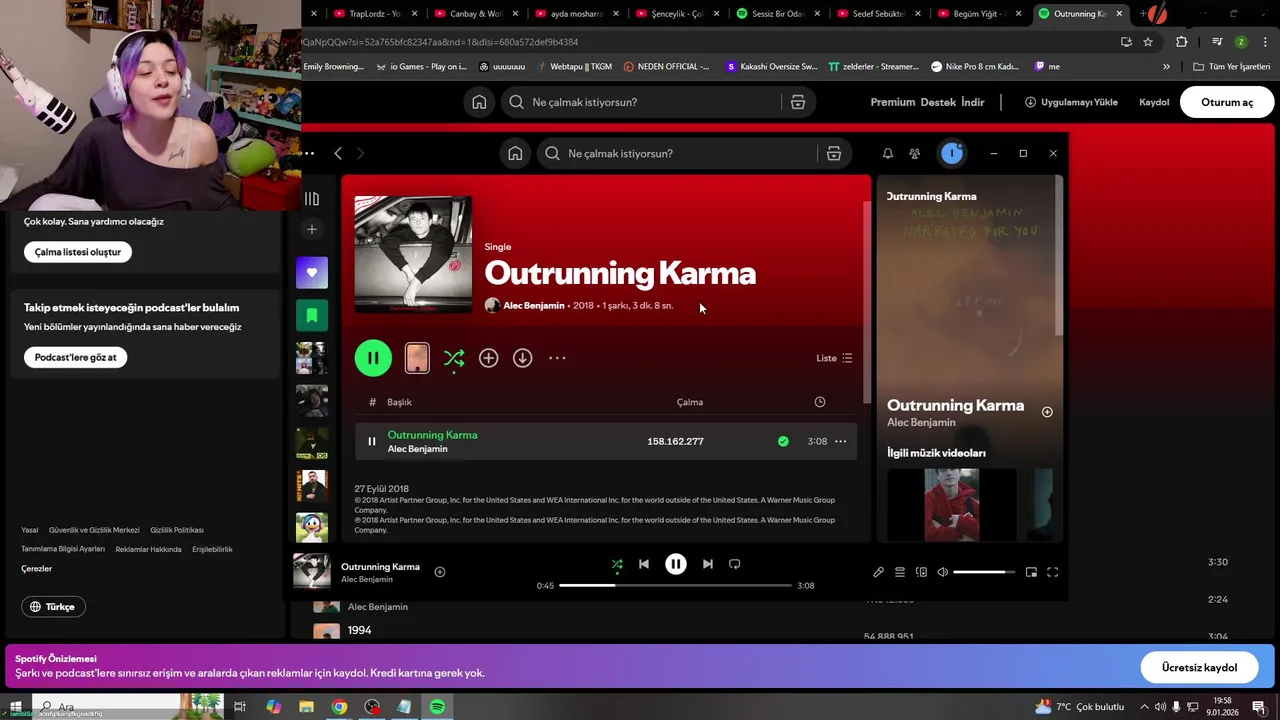The image size is (1280, 720).
Task: Click Uygulamayı Yükle in the web header
Action: (1071, 102)
